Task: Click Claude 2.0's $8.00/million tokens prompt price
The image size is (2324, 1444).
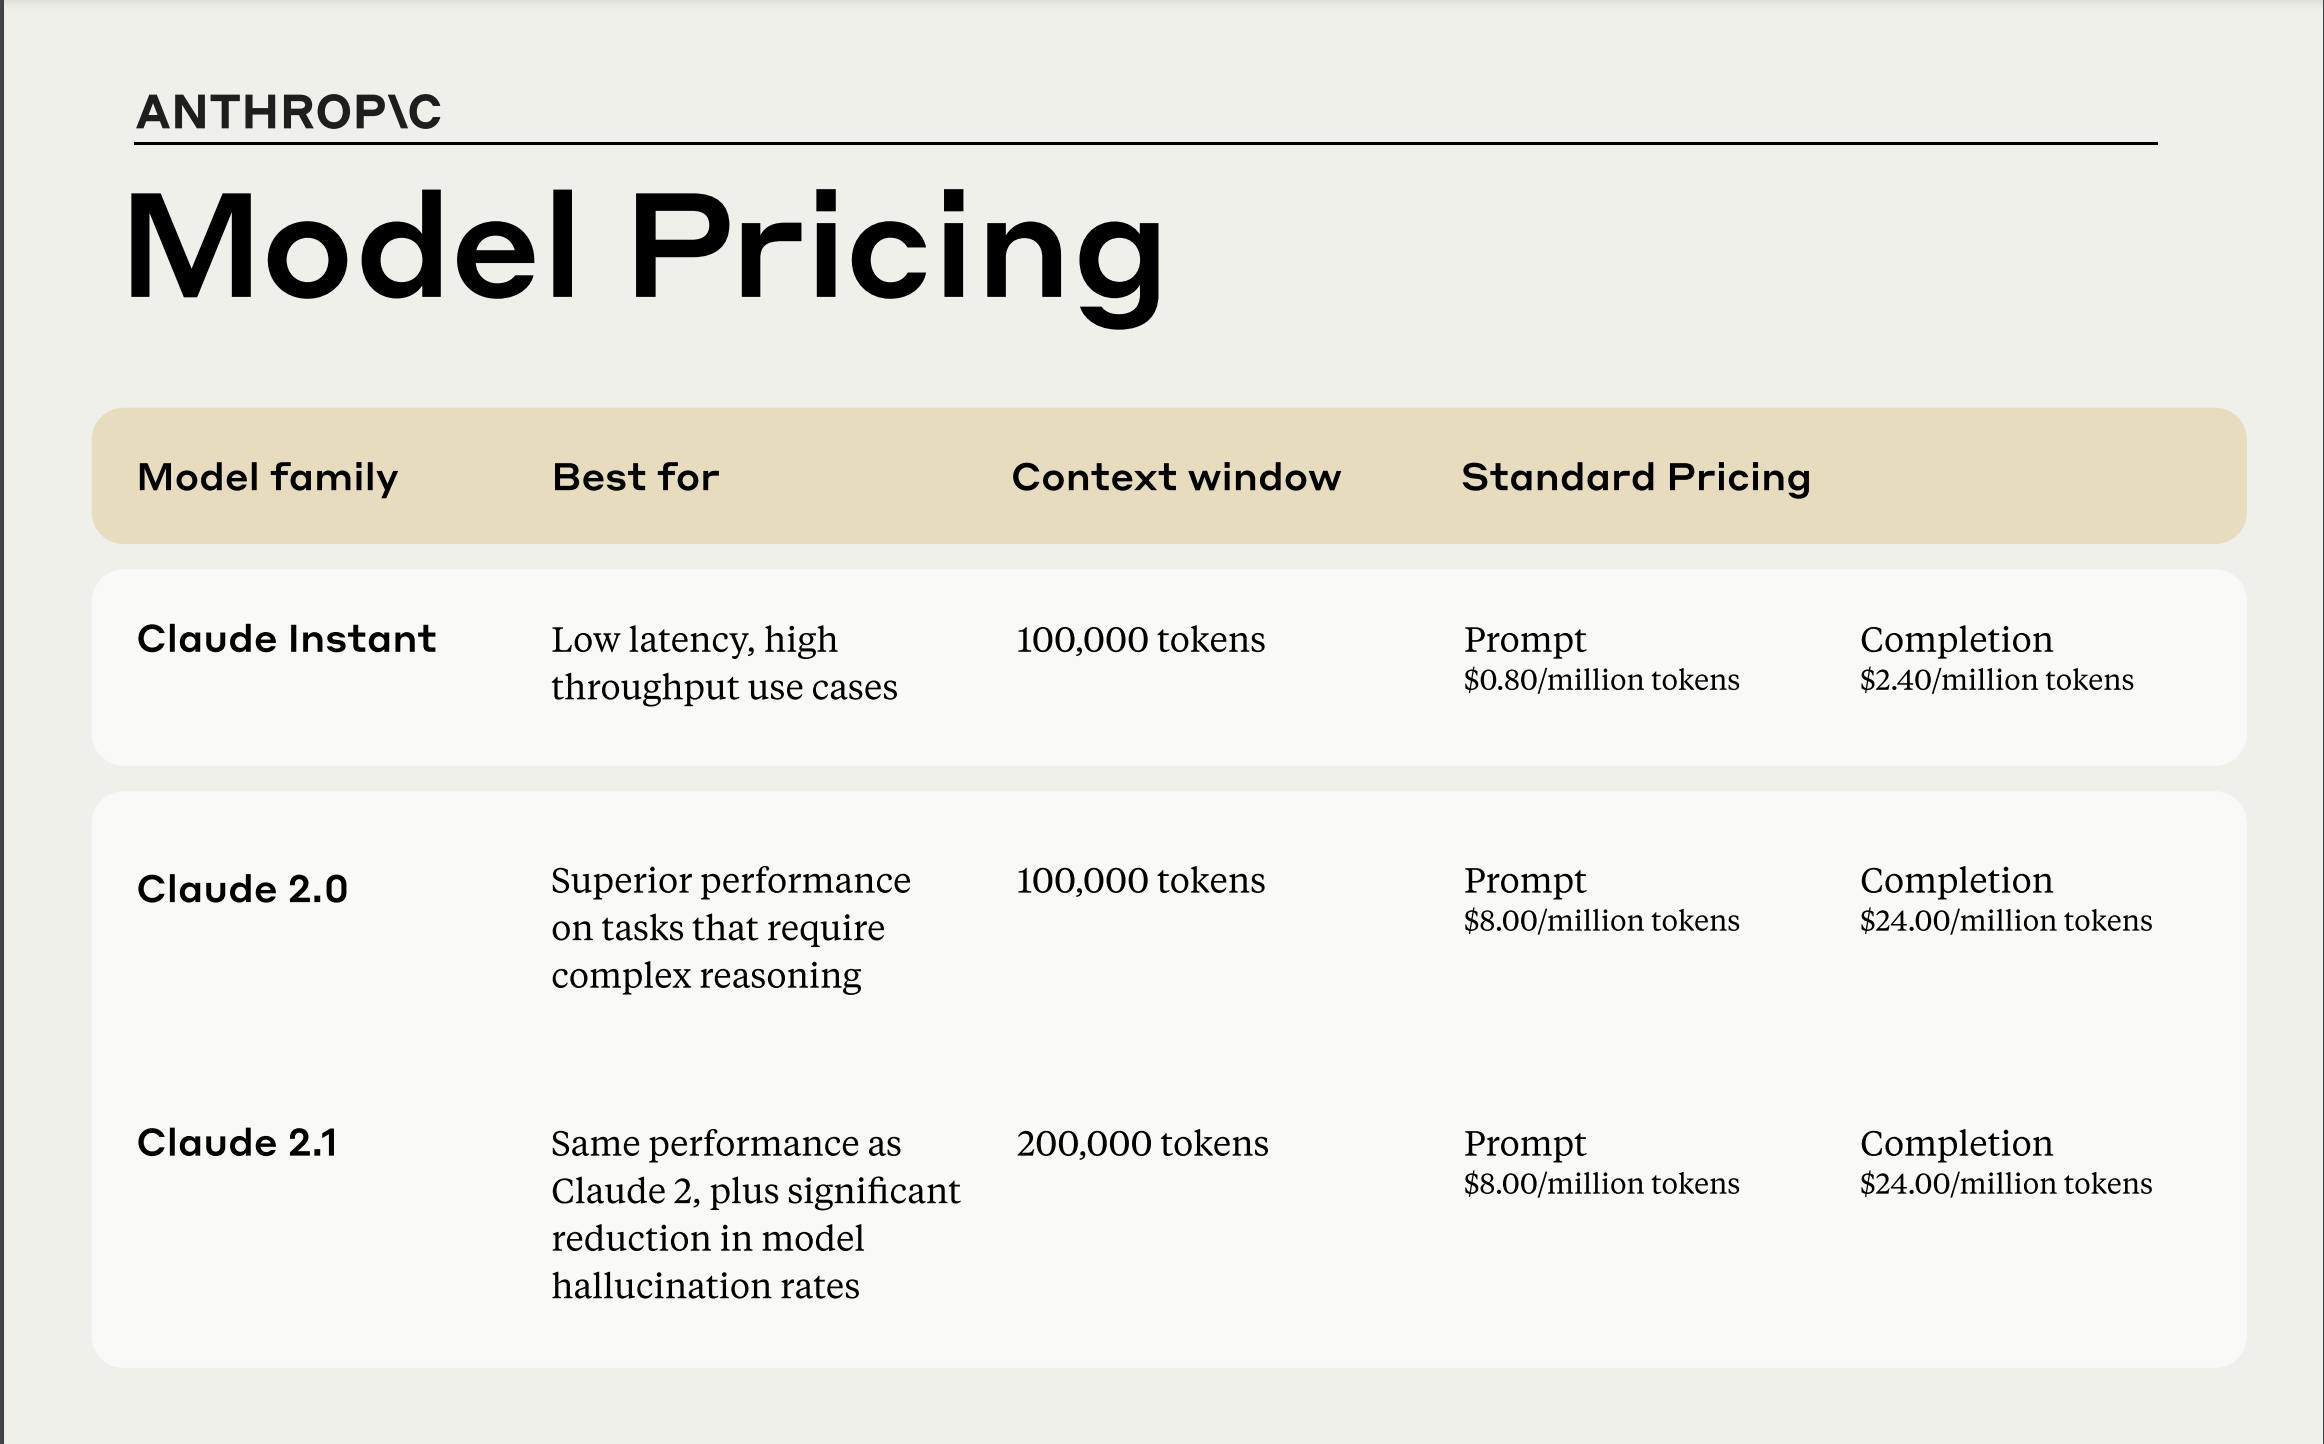Action: (1601, 921)
